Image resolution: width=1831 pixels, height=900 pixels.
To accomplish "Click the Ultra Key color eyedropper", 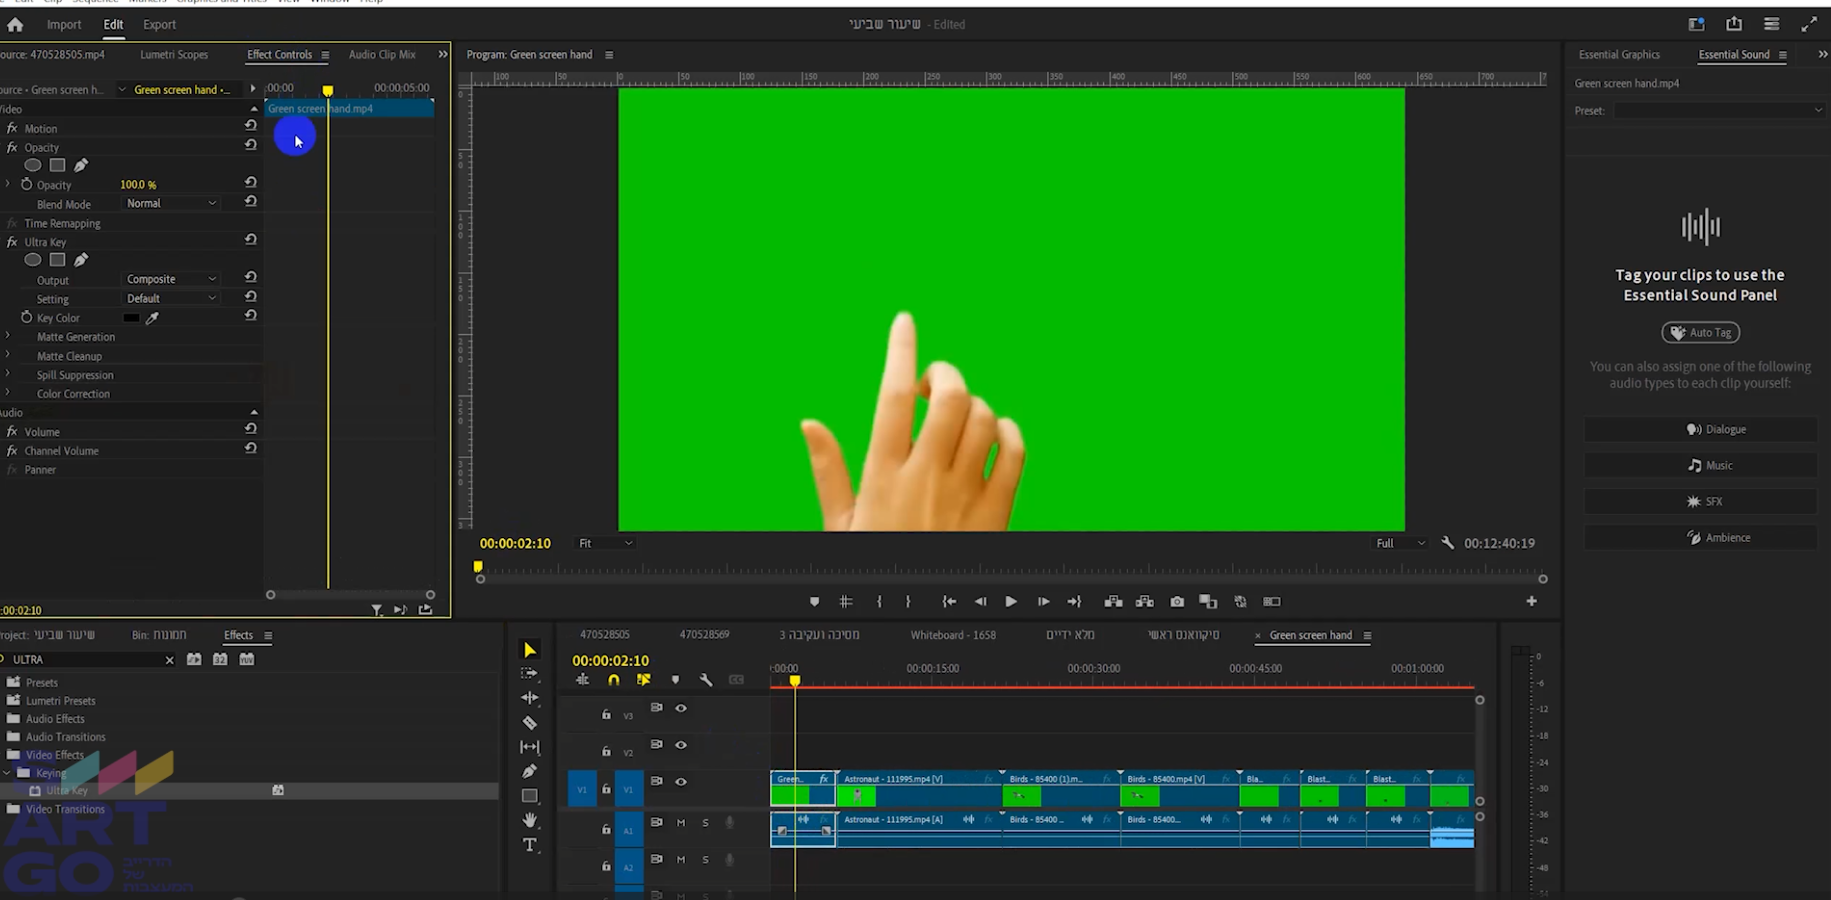I will pos(153,318).
